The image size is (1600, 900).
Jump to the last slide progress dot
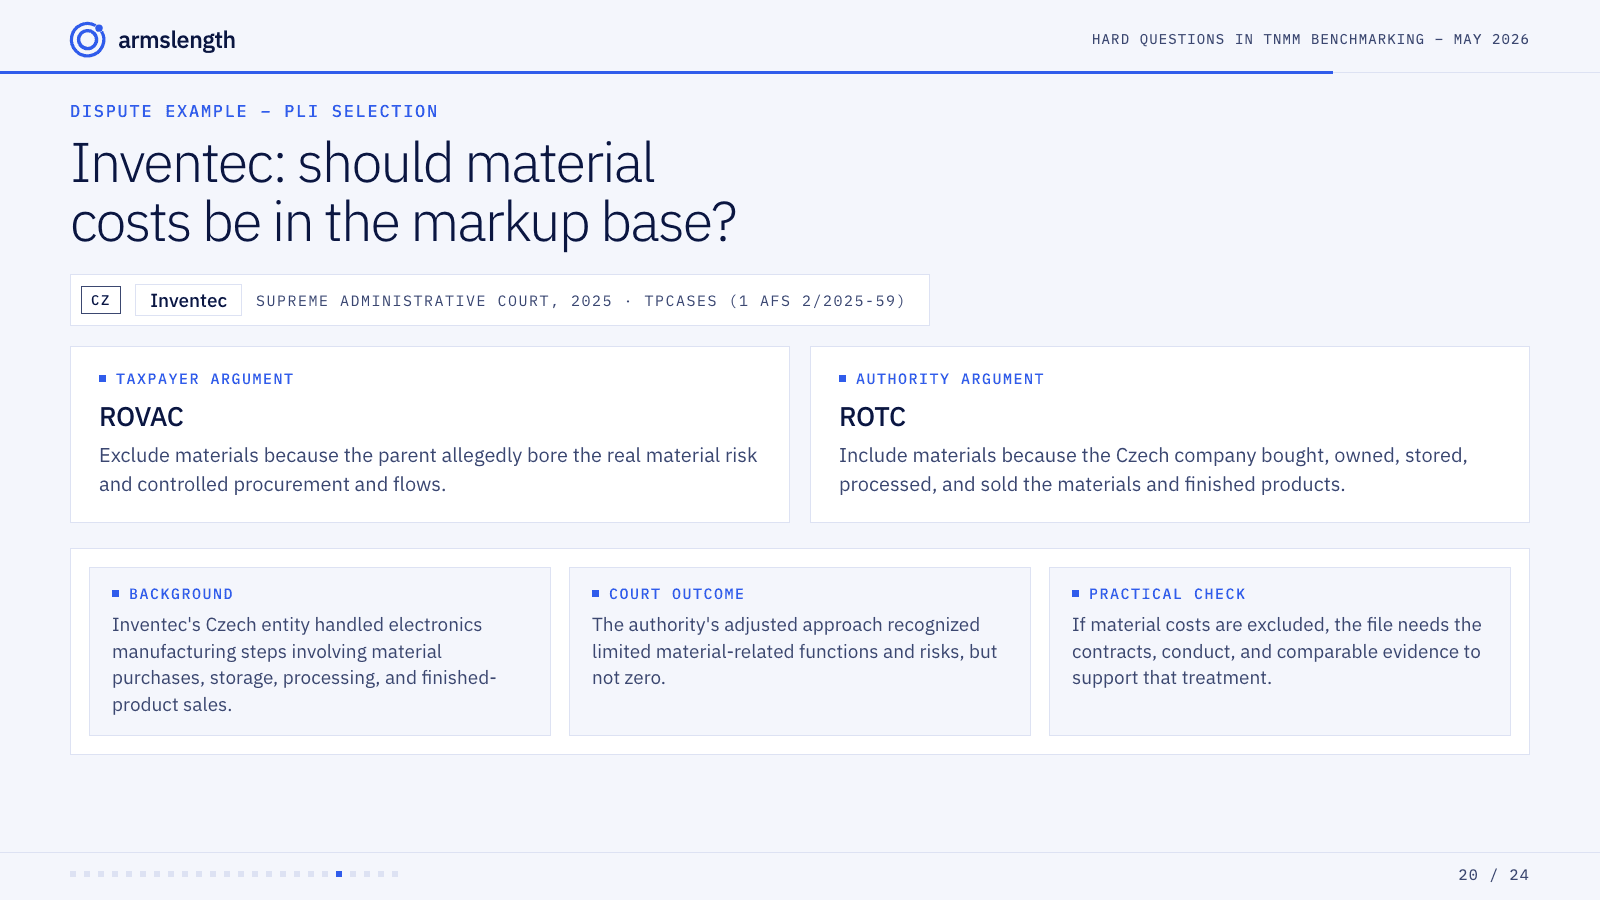click(395, 874)
